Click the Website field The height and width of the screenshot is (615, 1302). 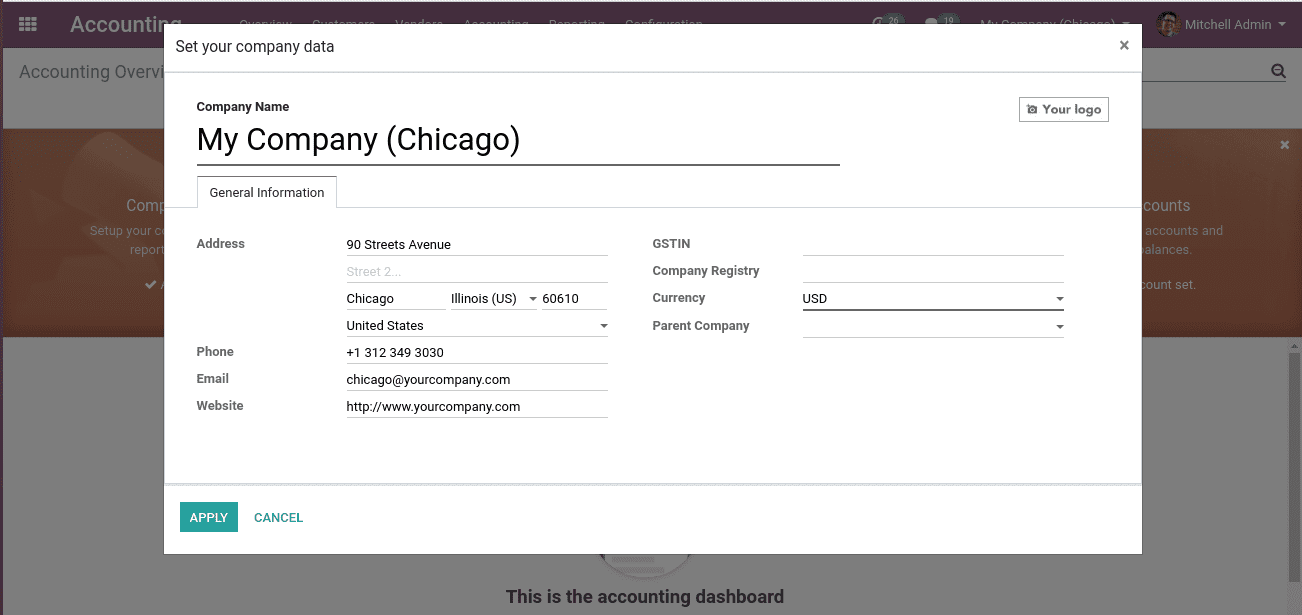pyautogui.click(x=477, y=407)
